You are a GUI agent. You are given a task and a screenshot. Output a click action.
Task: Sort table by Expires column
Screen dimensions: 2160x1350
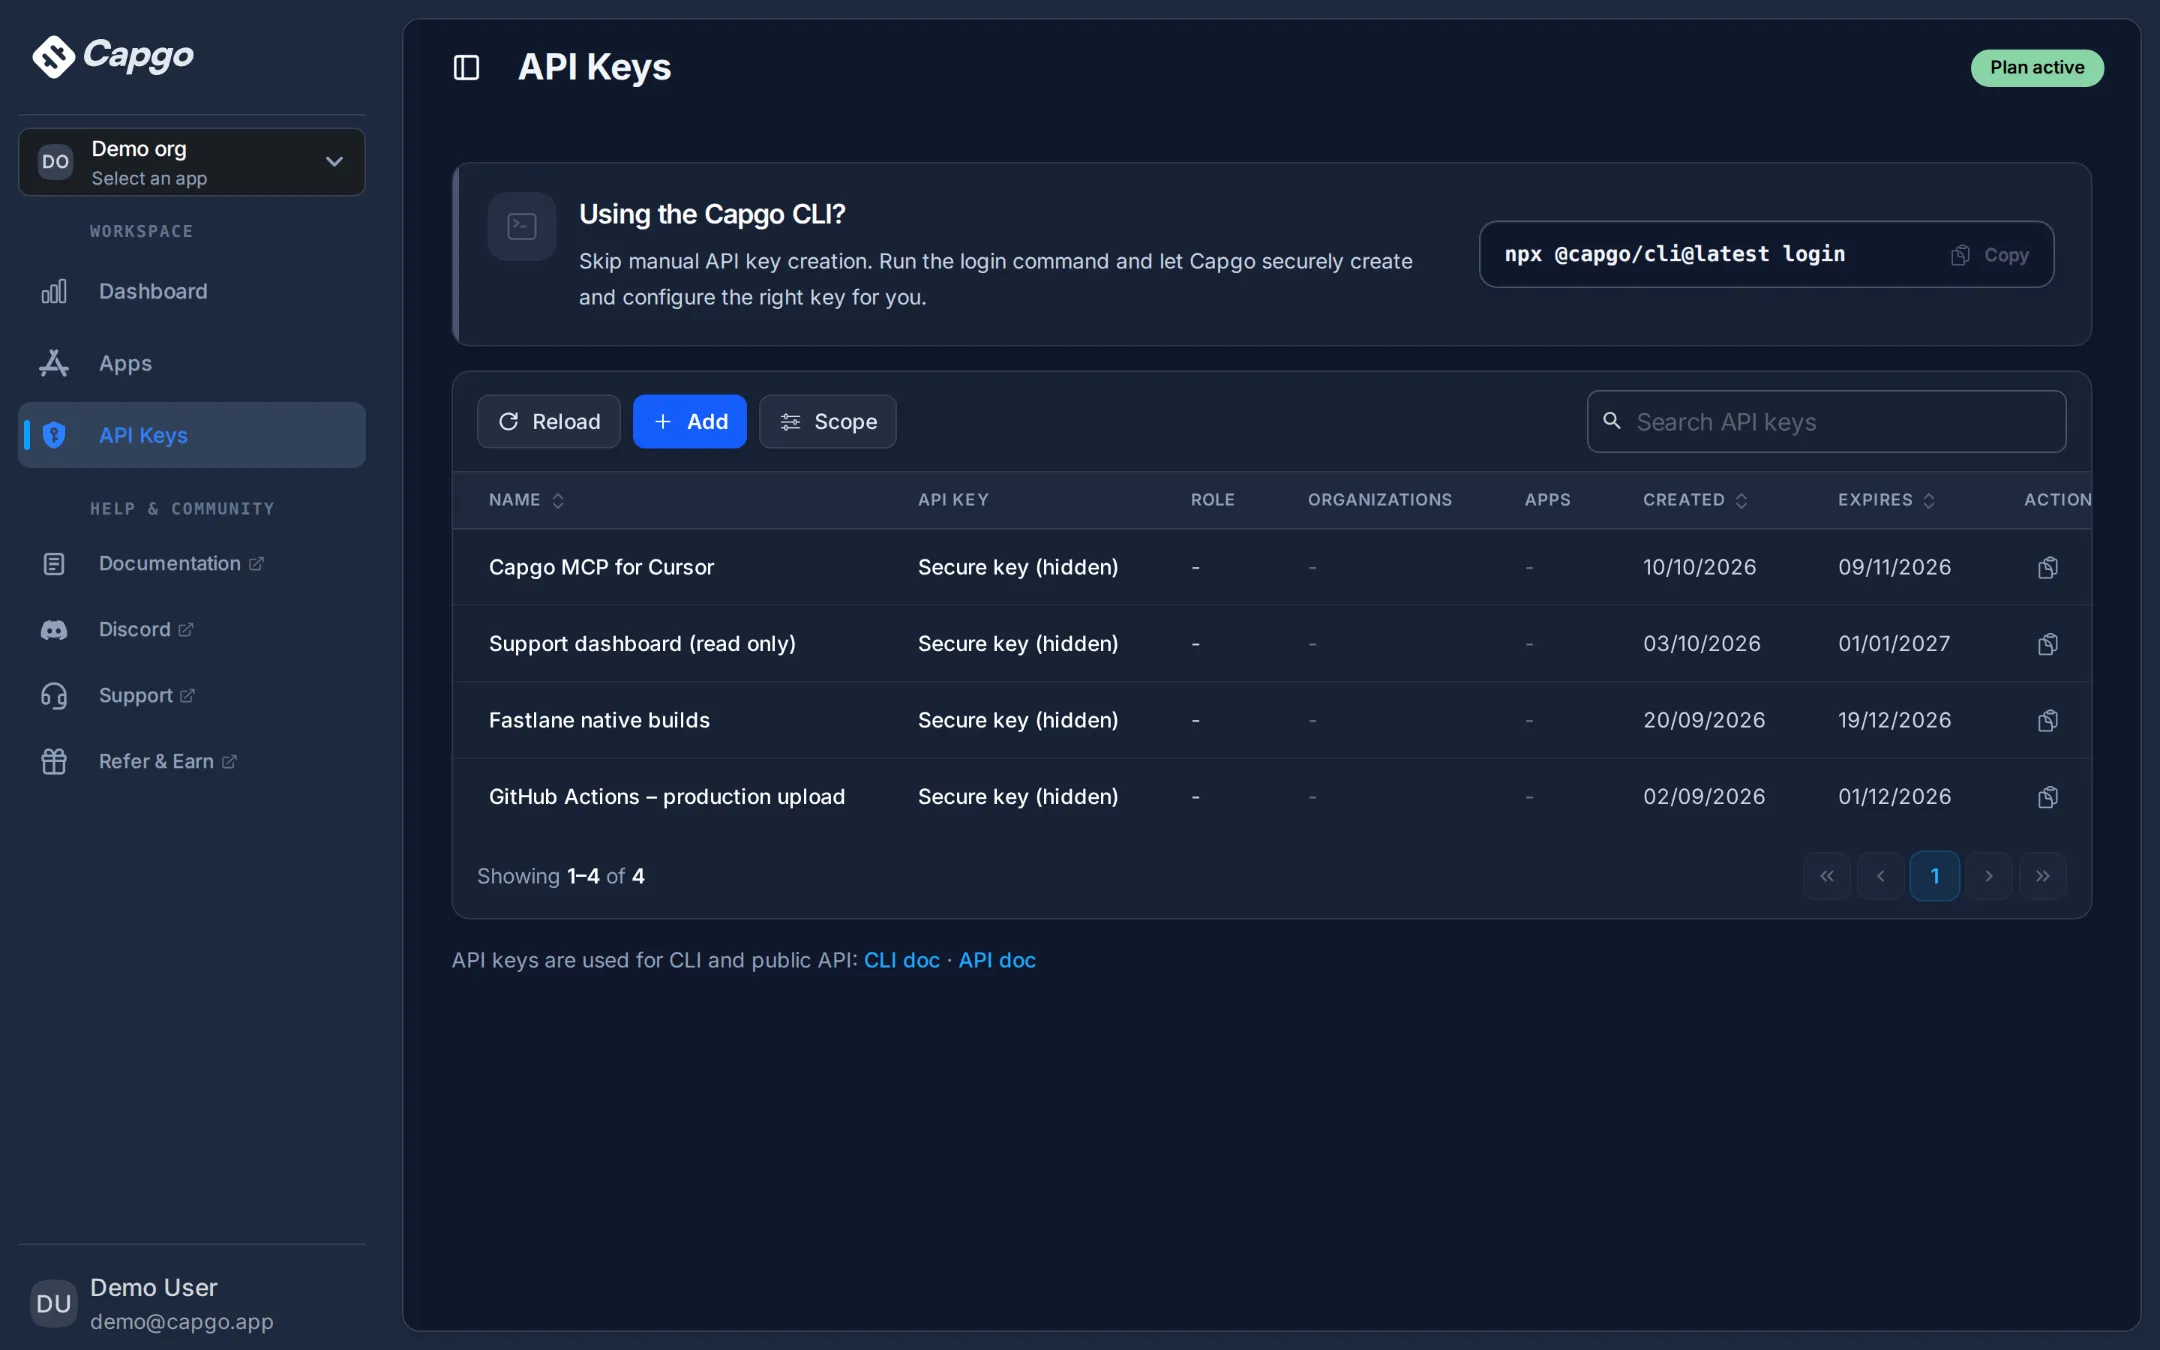1886,500
